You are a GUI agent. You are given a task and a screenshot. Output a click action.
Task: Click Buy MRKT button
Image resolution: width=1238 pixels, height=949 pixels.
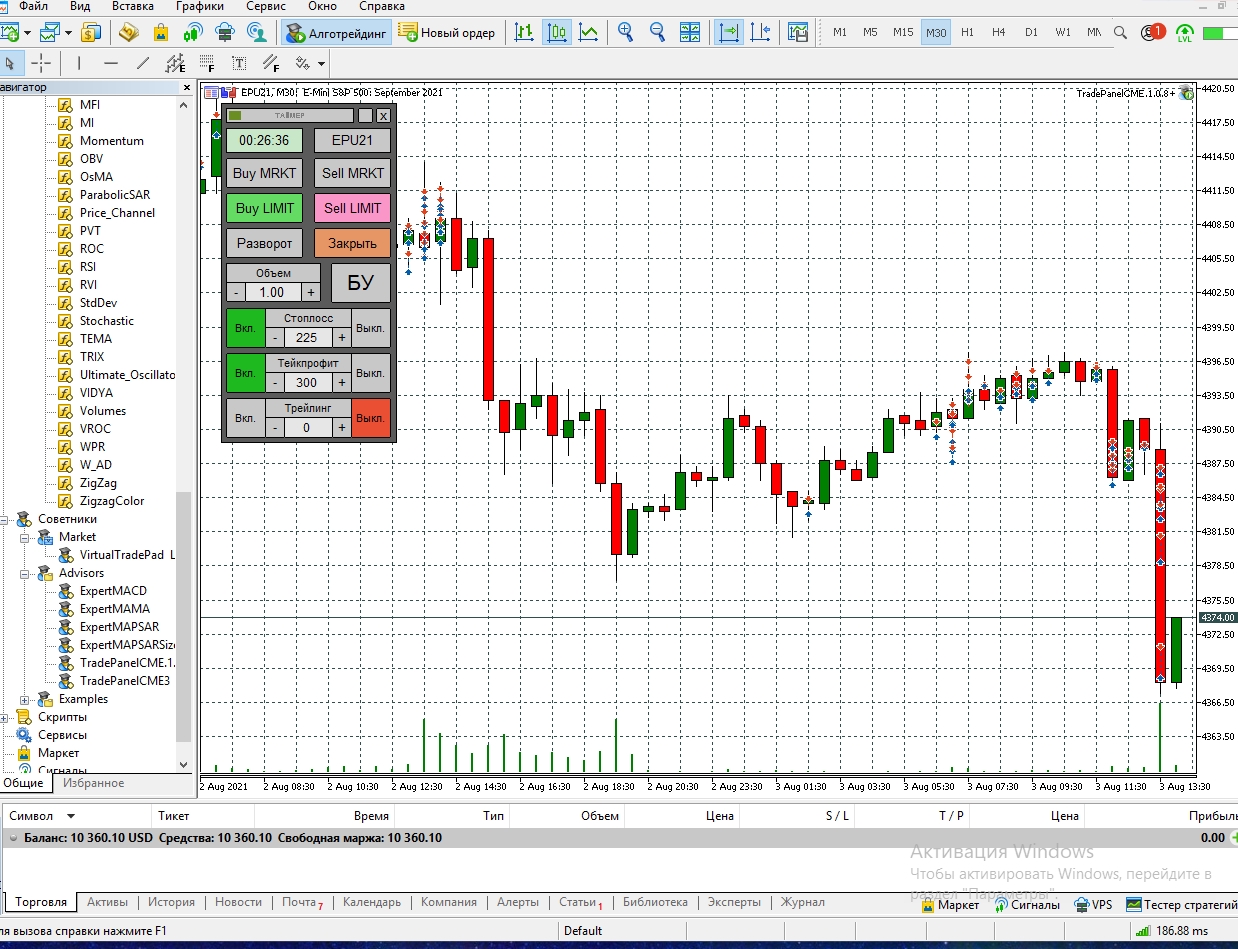pyautogui.click(x=264, y=173)
